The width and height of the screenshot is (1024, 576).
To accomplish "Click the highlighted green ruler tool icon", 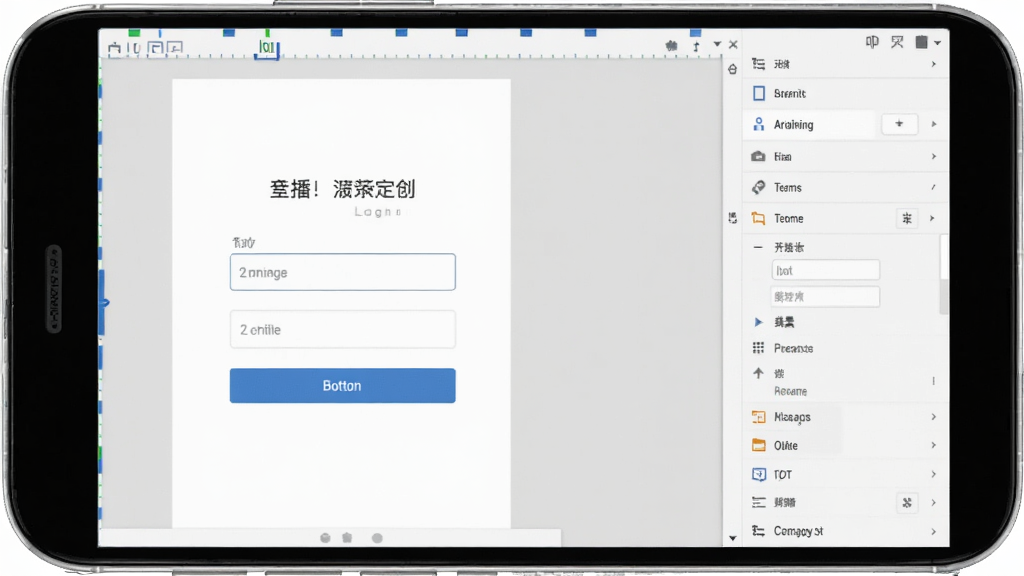I will click(266, 48).
